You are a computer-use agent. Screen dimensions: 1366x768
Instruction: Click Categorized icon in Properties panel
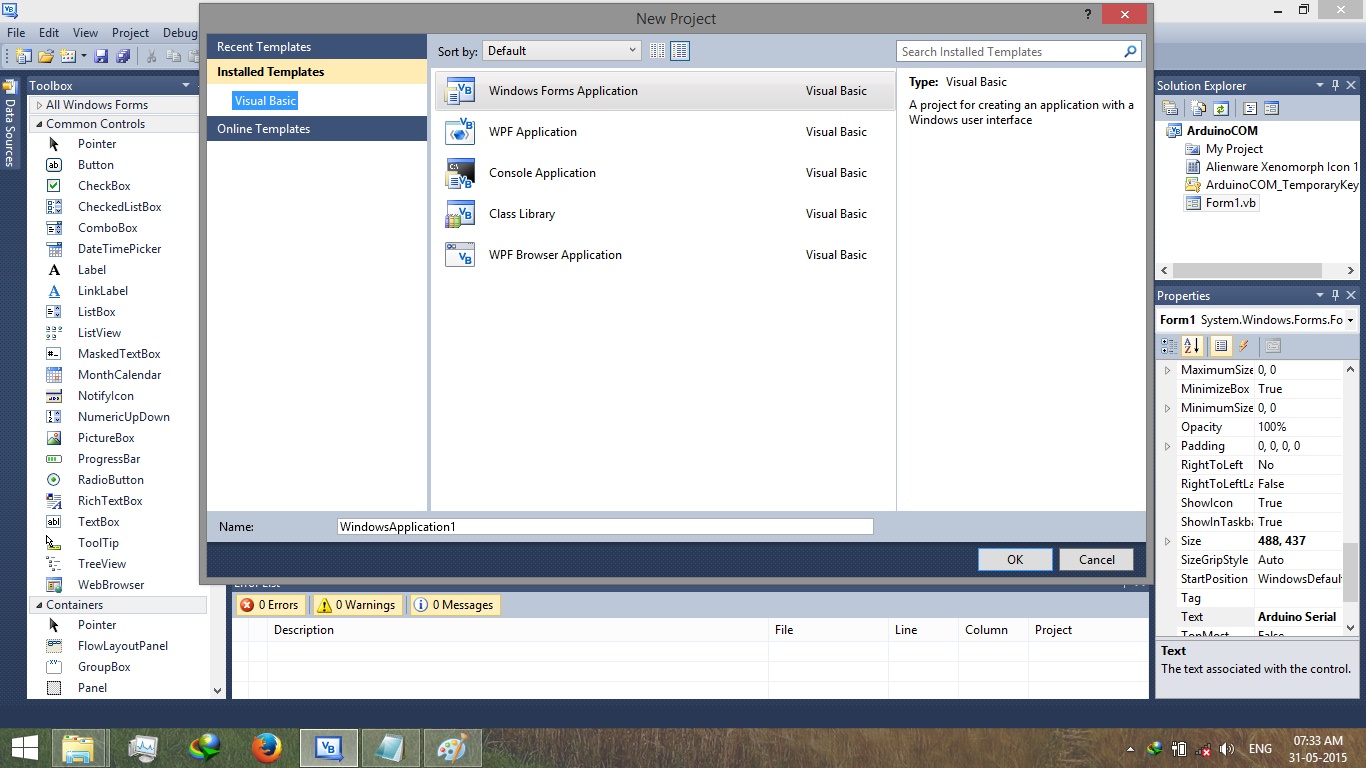1169,346
